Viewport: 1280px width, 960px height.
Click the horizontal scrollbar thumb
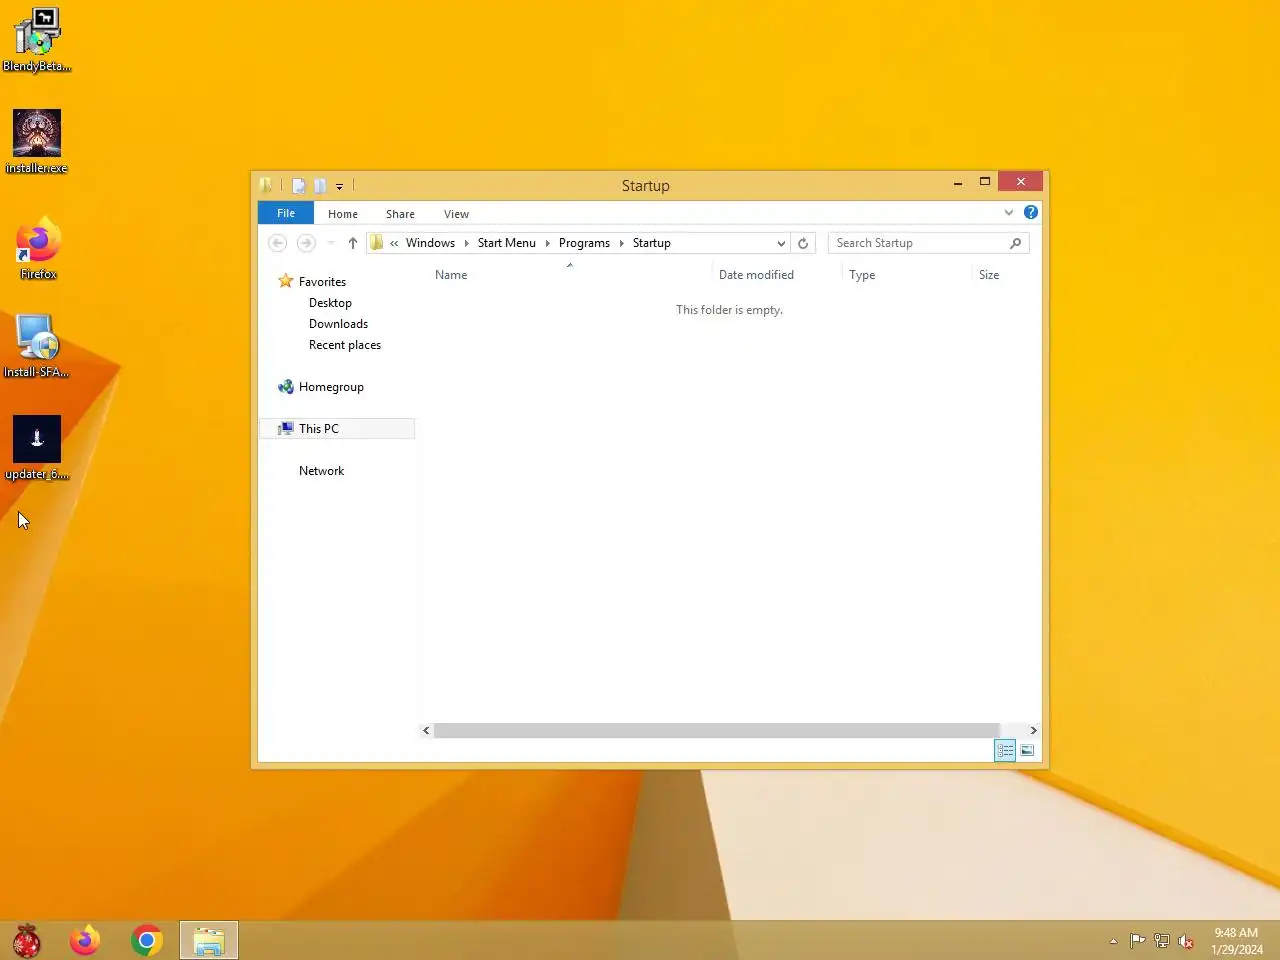pyautogui.click(x=716, y=730)
